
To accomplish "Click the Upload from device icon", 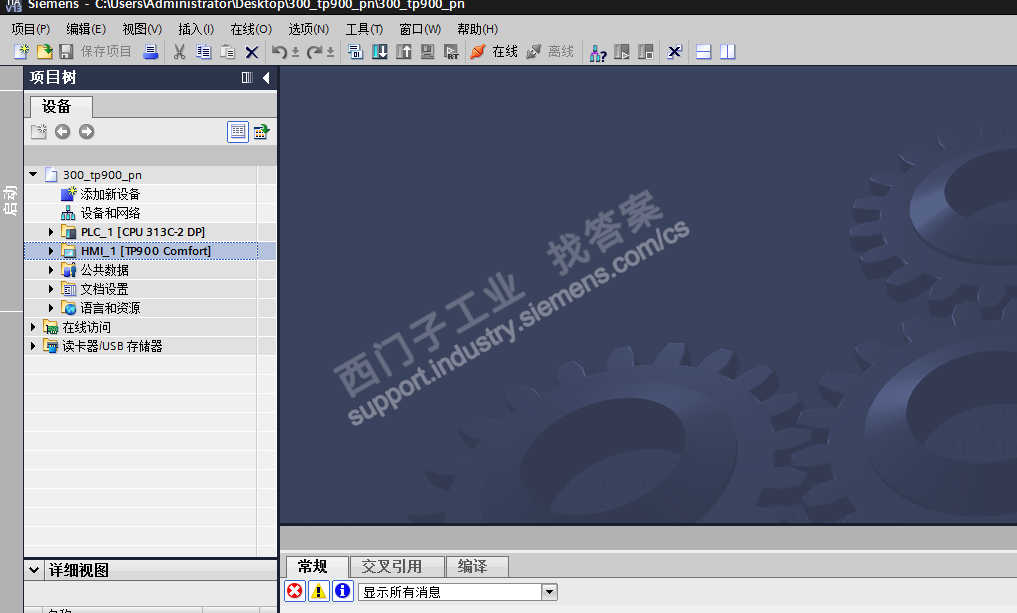I will tap(403, 51).
